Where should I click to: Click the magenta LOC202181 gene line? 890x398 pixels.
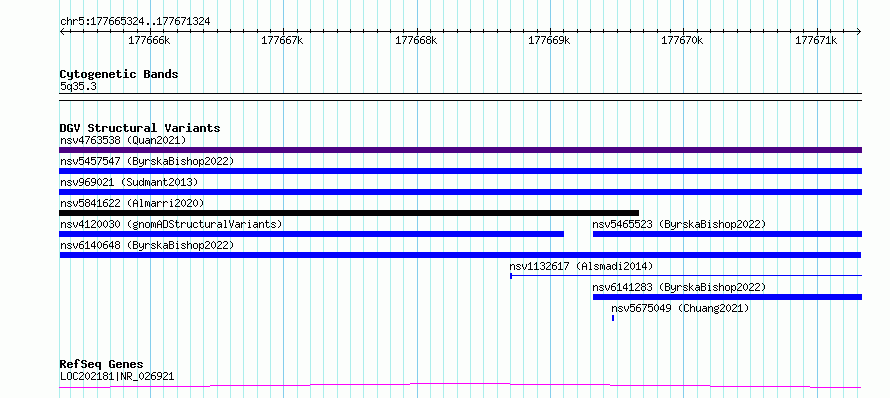click(x=460, y=386)
